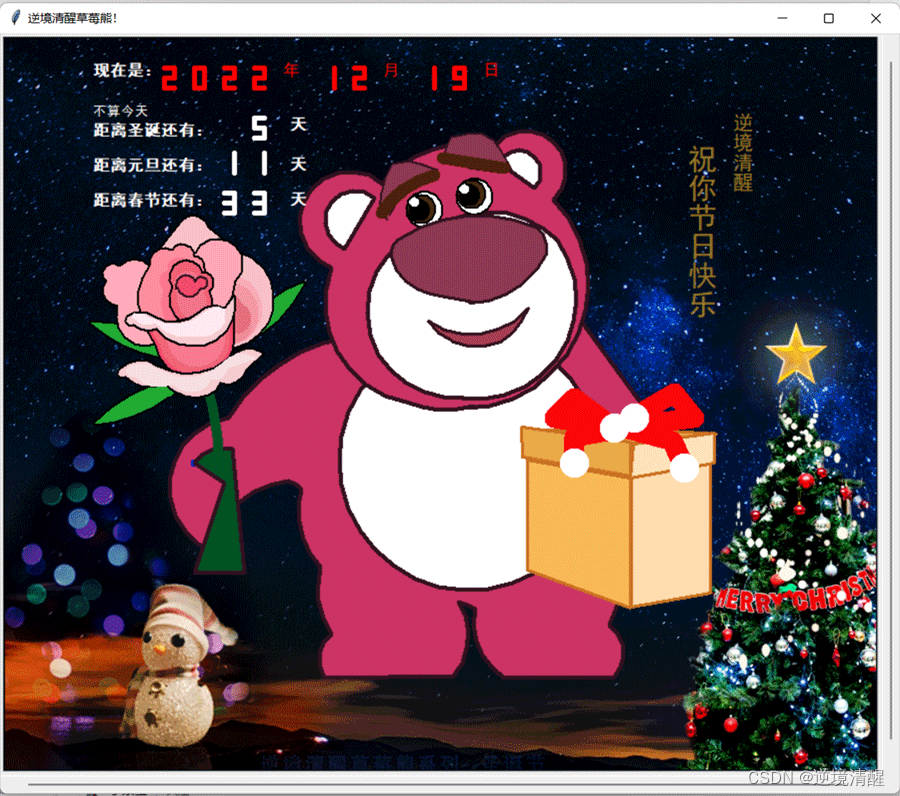The height and width of the screenshot is (796, 900).
Task: Click the vertical text 祝你节日快乐
Action: [x=703, y=231]
